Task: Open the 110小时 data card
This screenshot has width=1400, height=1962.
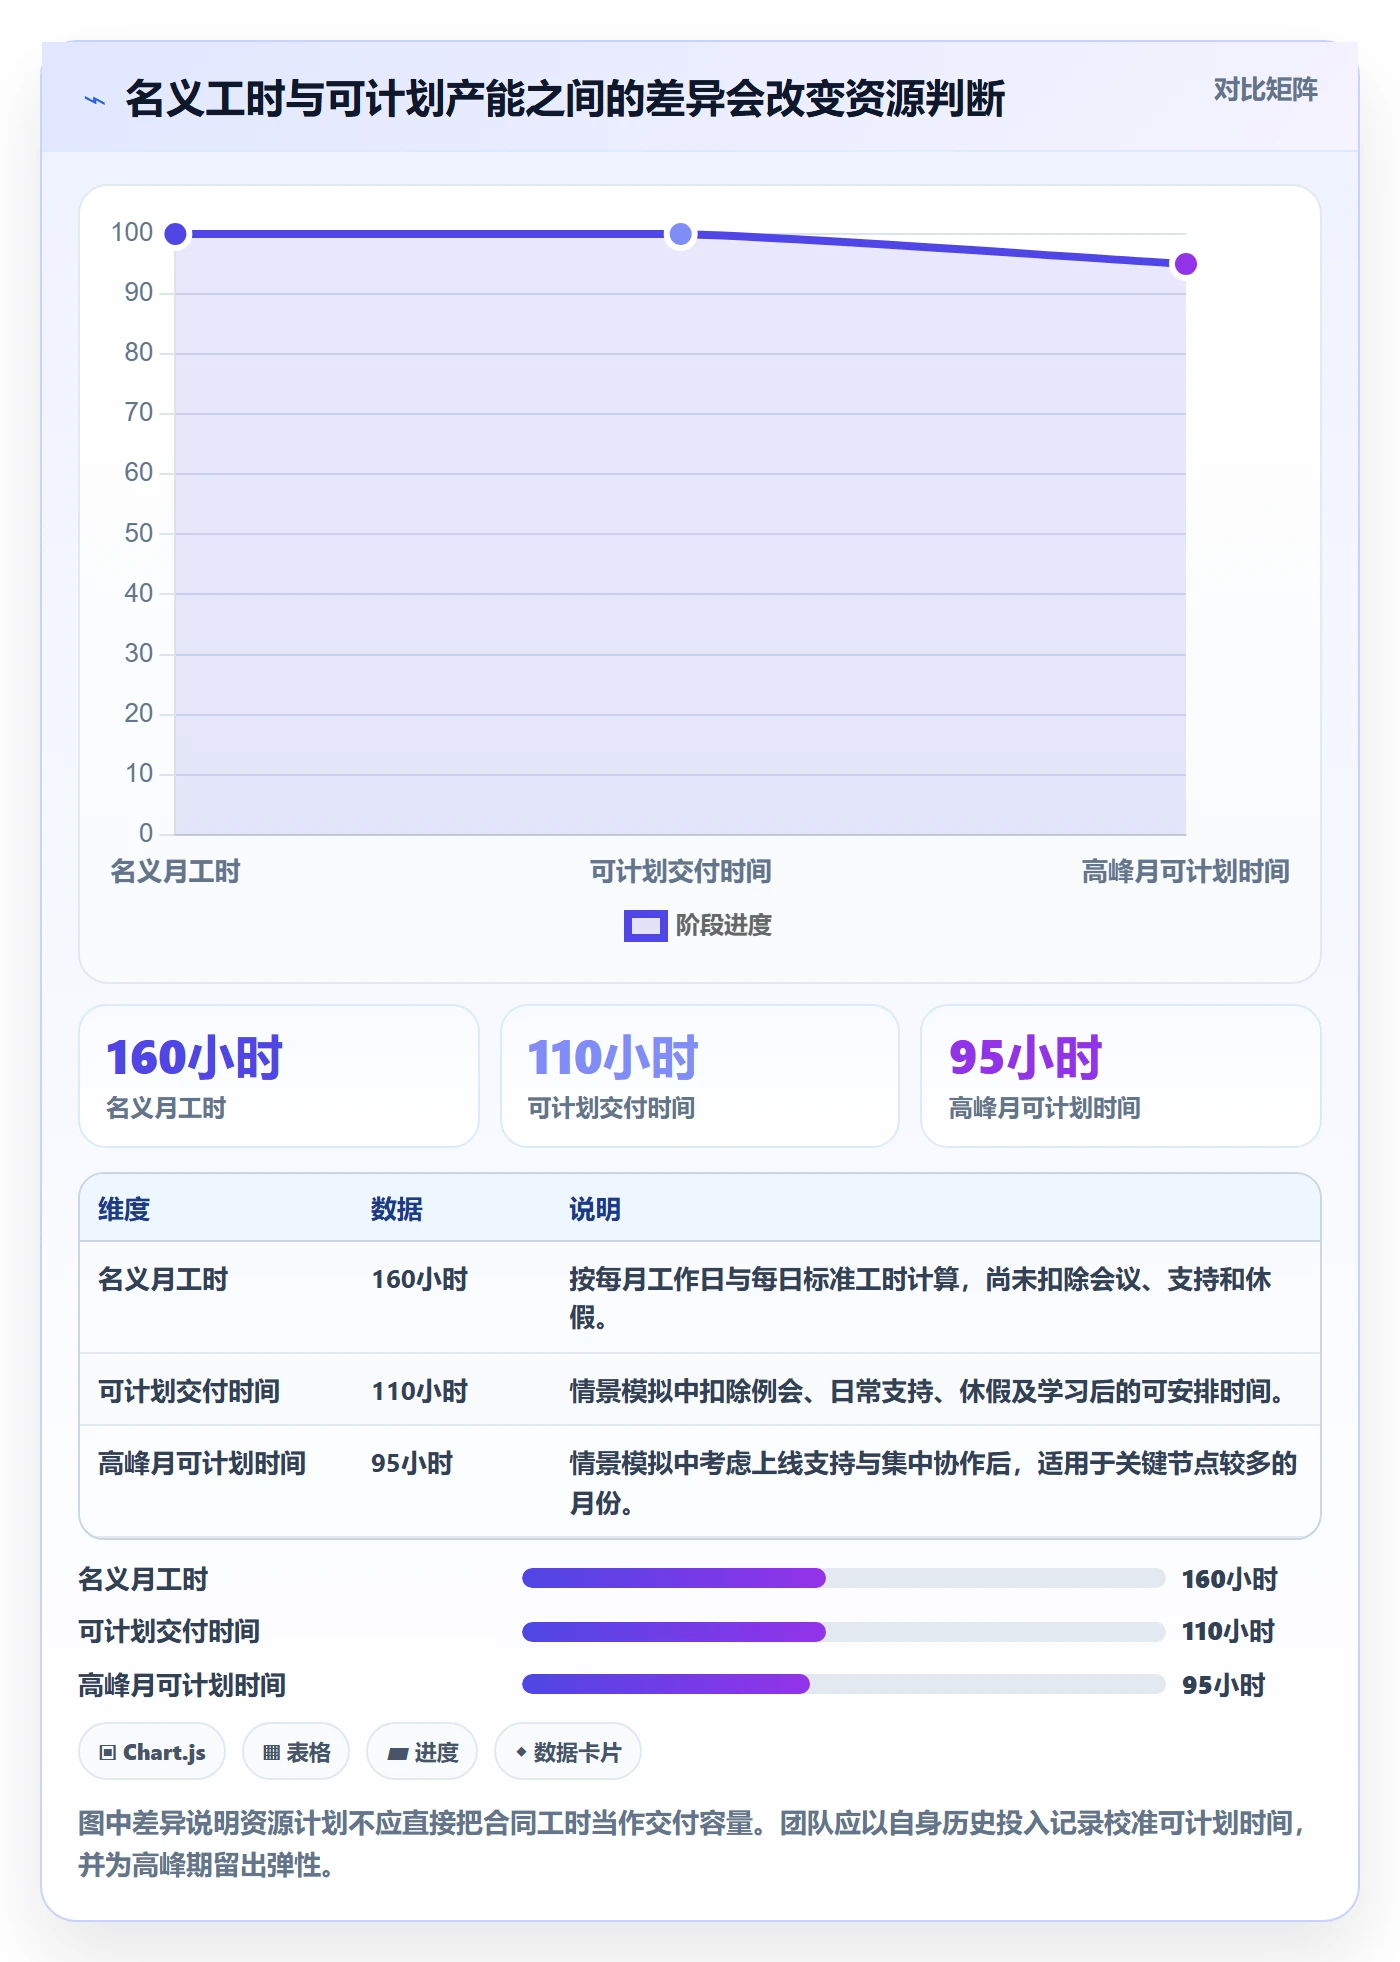Action: (700, 1076)
